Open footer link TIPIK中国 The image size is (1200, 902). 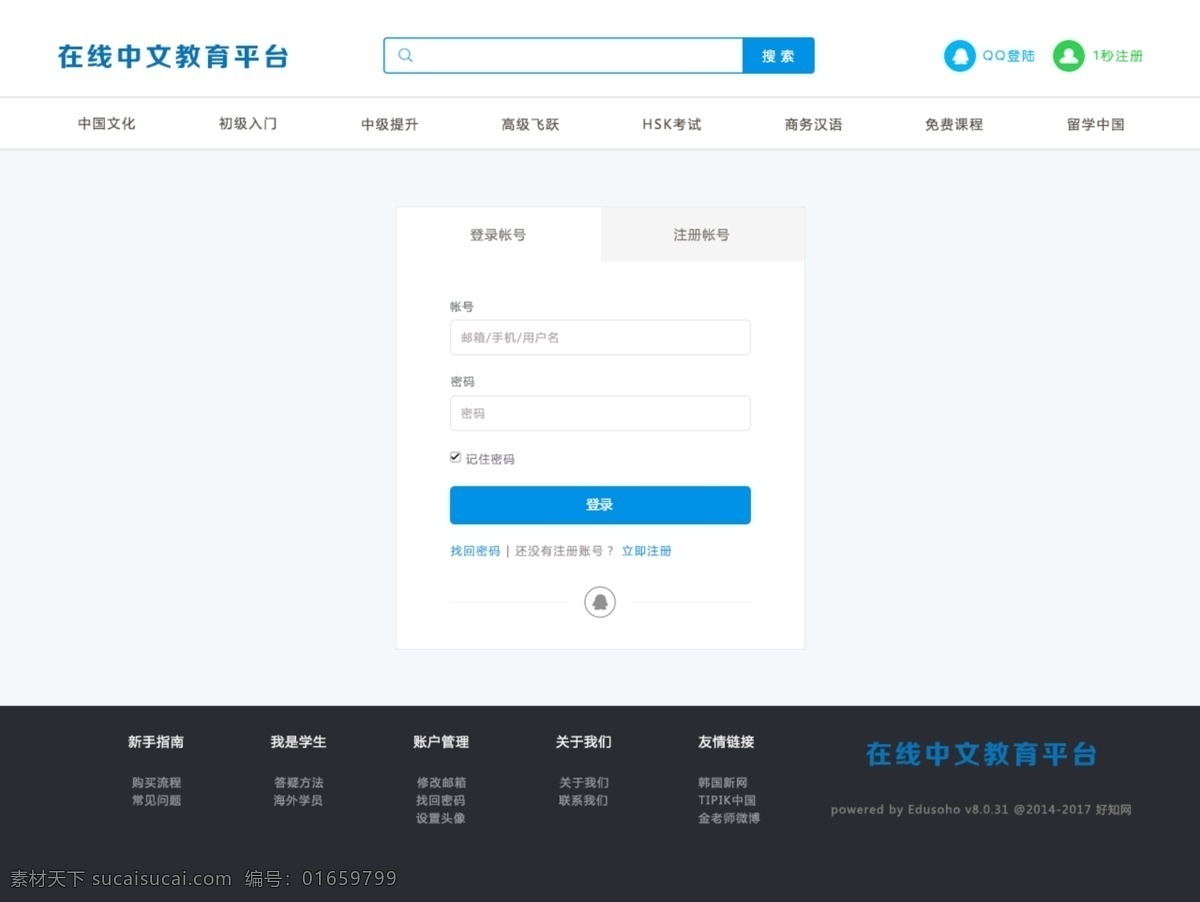coord(727,800)
